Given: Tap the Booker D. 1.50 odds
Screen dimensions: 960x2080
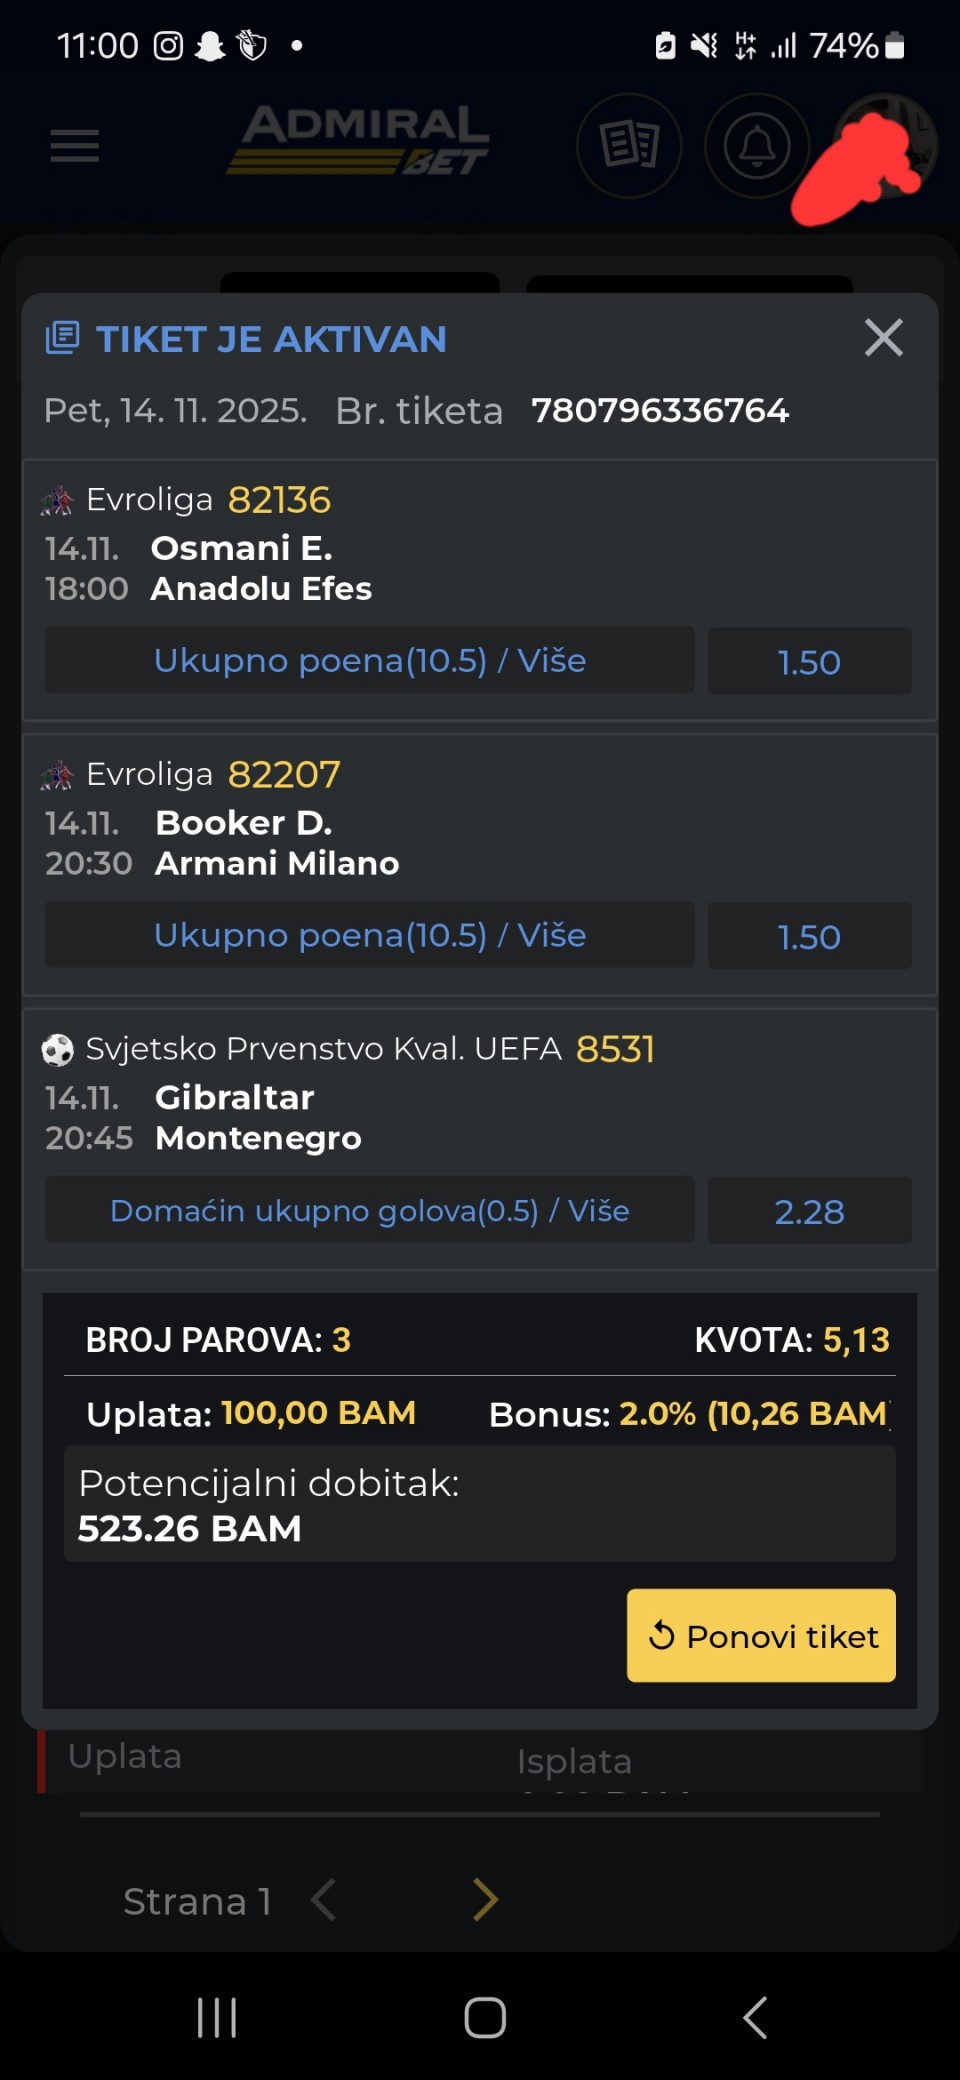Looking at the screenshot, I should pyautogui.click(x=809, y=936).
